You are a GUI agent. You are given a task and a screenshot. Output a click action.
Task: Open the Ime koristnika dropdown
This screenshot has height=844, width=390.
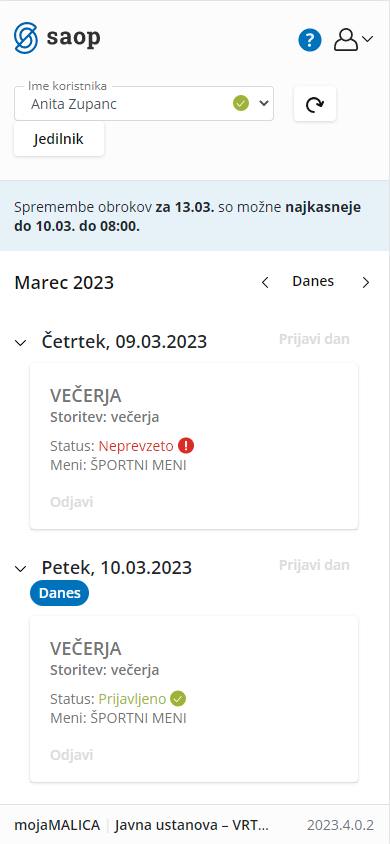click(x=144, y=103)
